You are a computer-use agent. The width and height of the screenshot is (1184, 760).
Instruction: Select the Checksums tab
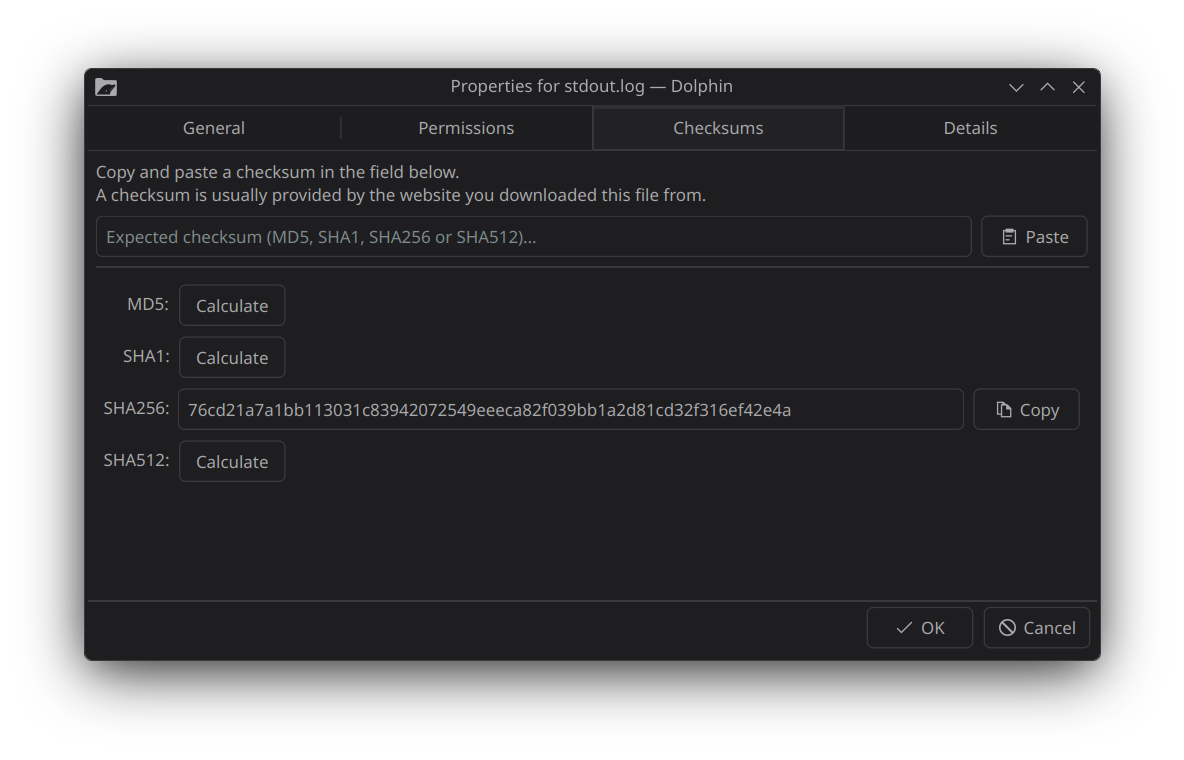point(718,128)
